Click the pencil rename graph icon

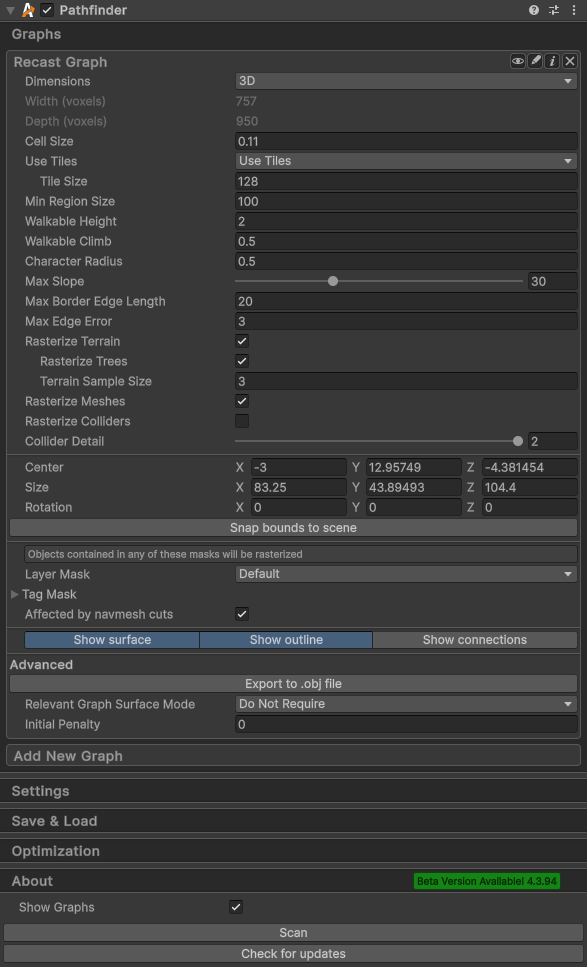click(535, 61)
